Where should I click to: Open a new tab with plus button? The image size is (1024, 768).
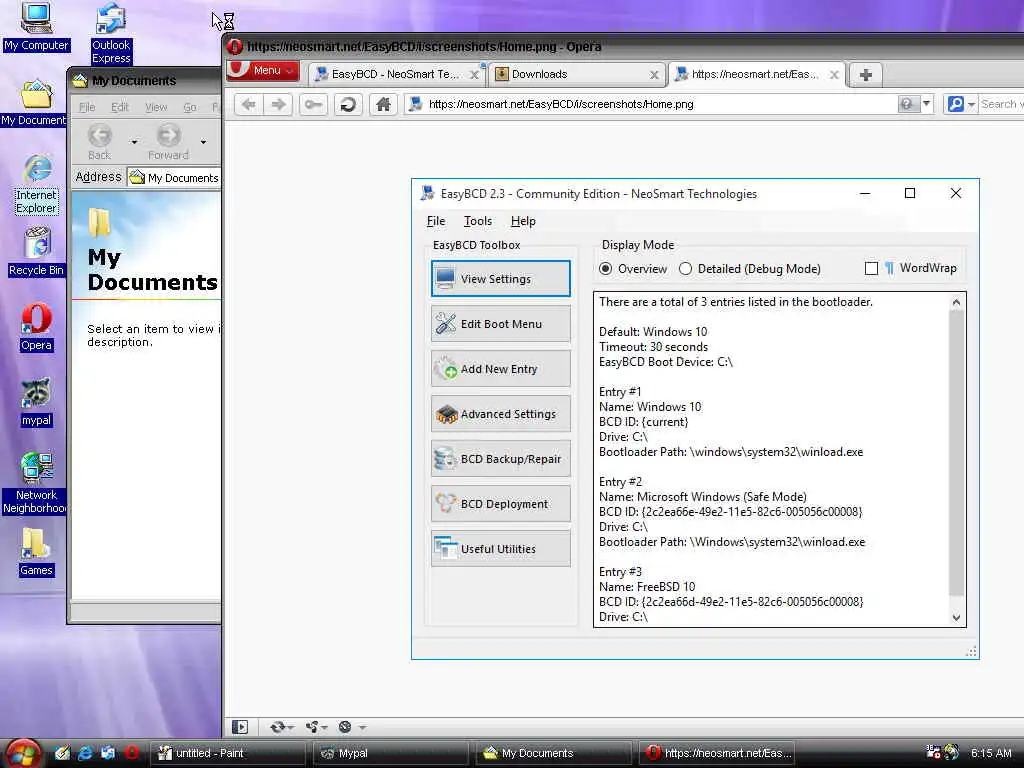pyautogui.click(x=866, y=74)
